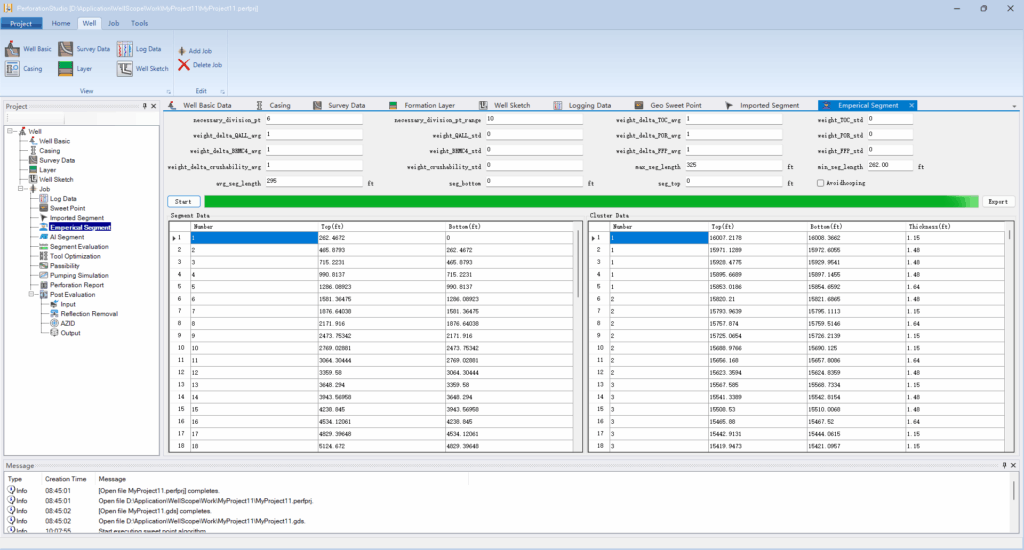Open Geo Sweet Point document tab

(668, 105)
